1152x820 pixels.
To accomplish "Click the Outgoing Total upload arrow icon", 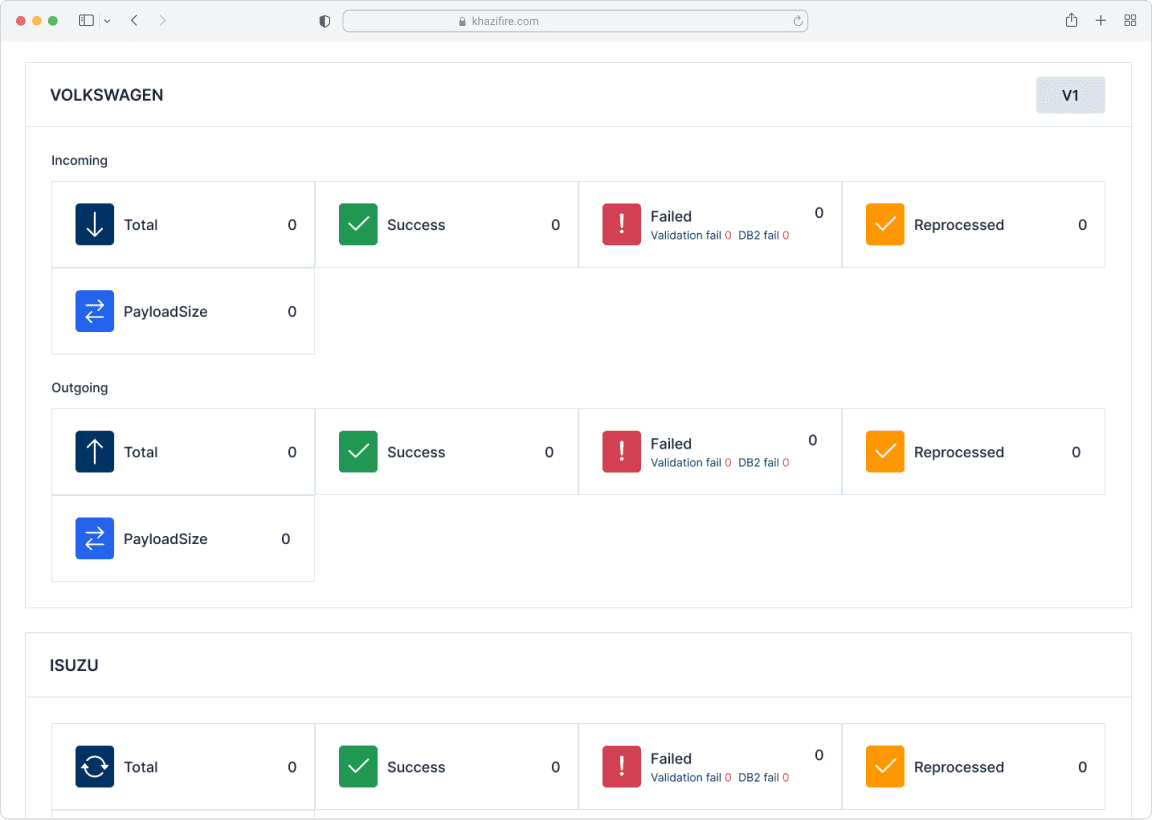I will click(x=94, y=451).
